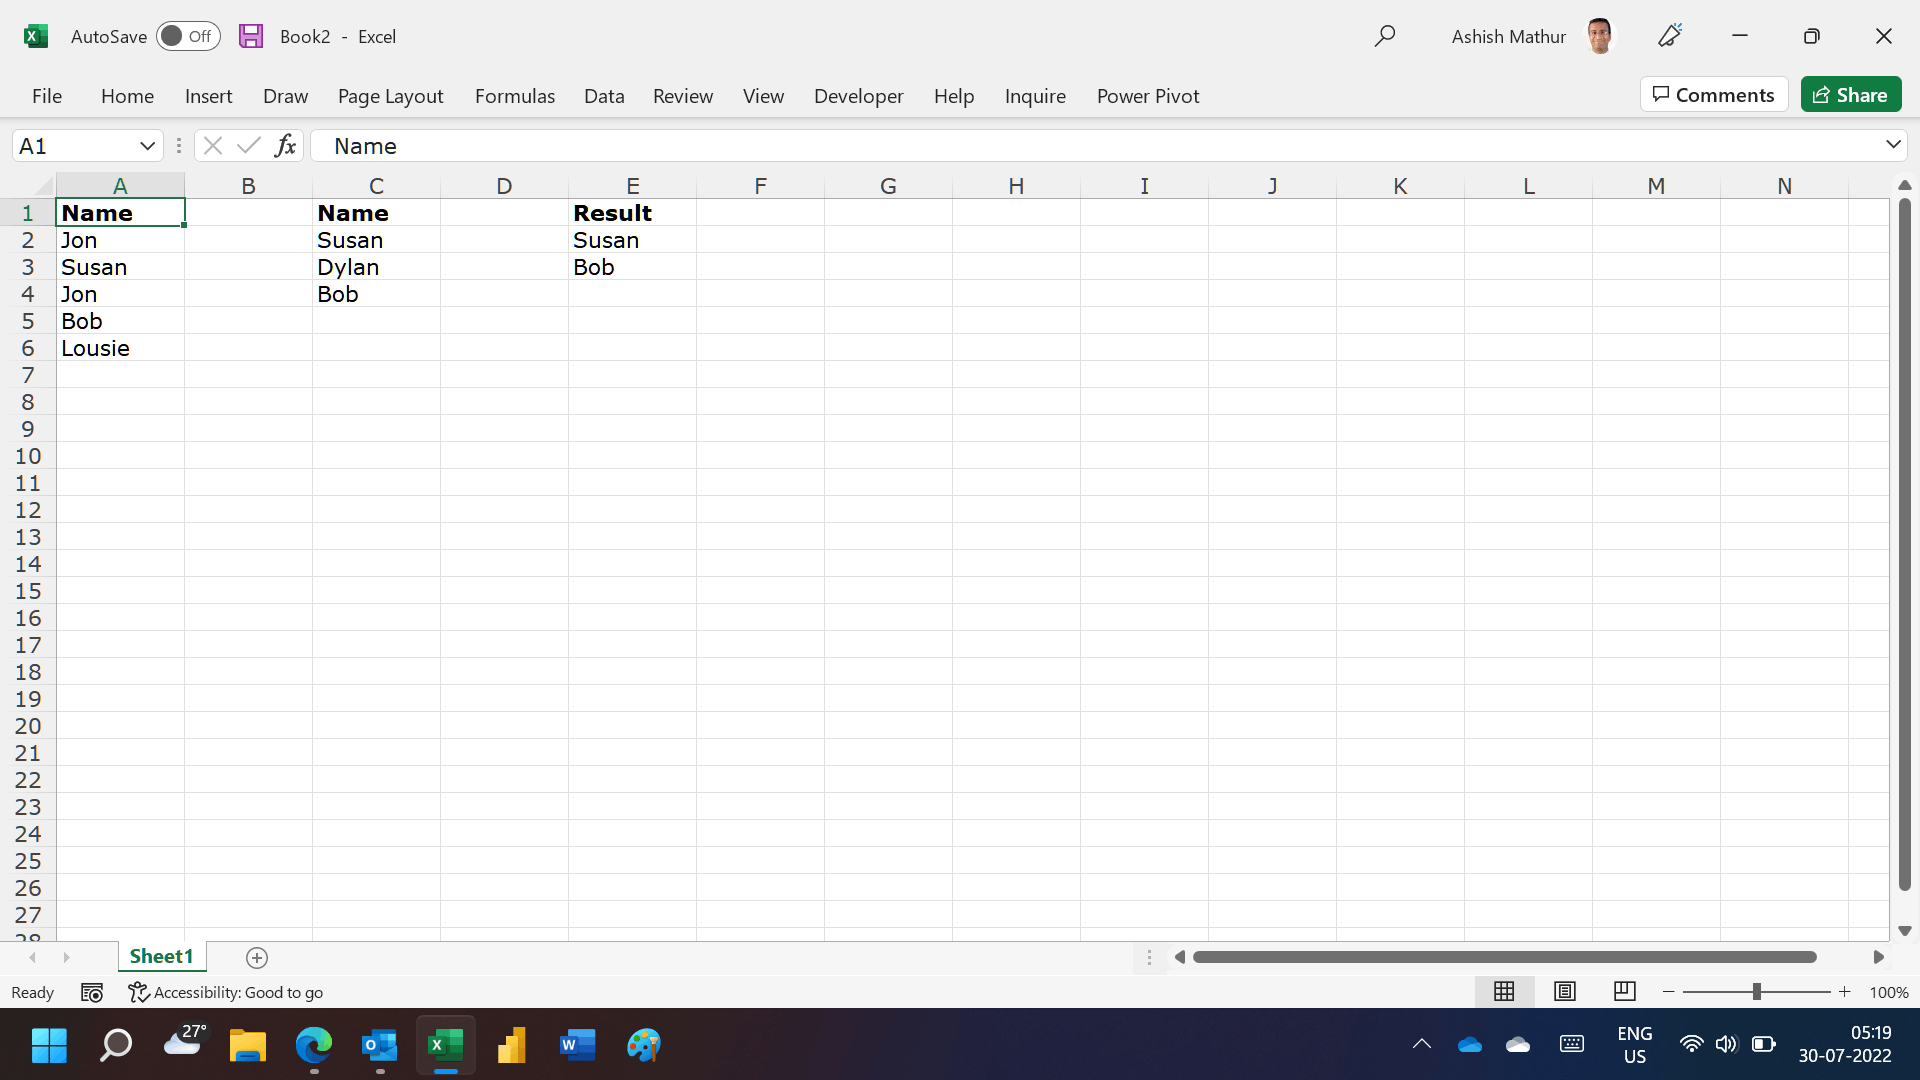The height and width of the screenshot is (1080, 1920).
Task: Switch to Page Break Preview icon
Action: pos(1624,992)
